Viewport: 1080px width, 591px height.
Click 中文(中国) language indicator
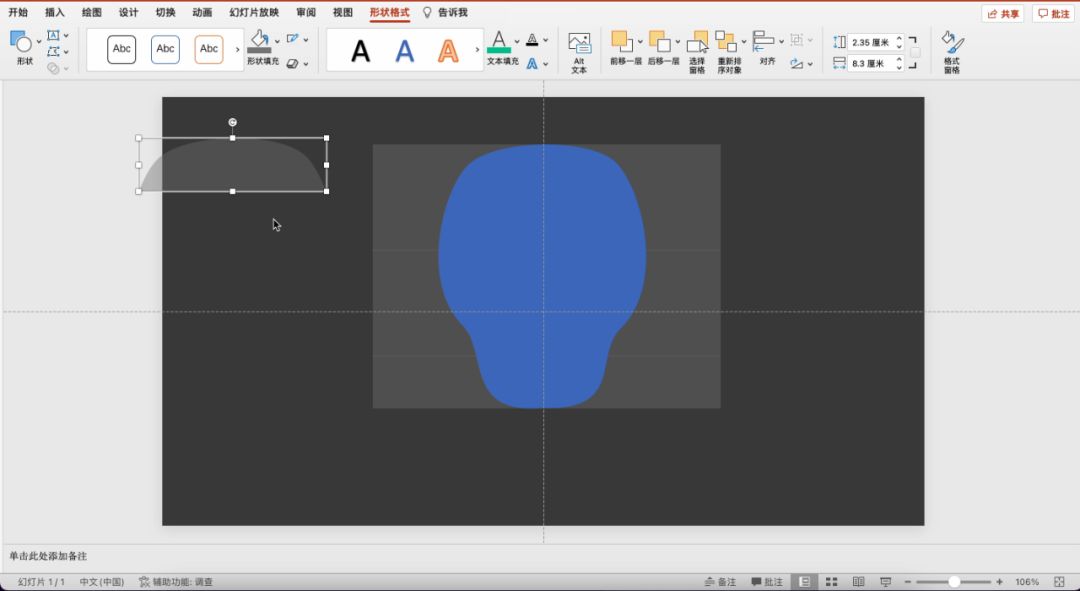[102, 582]
